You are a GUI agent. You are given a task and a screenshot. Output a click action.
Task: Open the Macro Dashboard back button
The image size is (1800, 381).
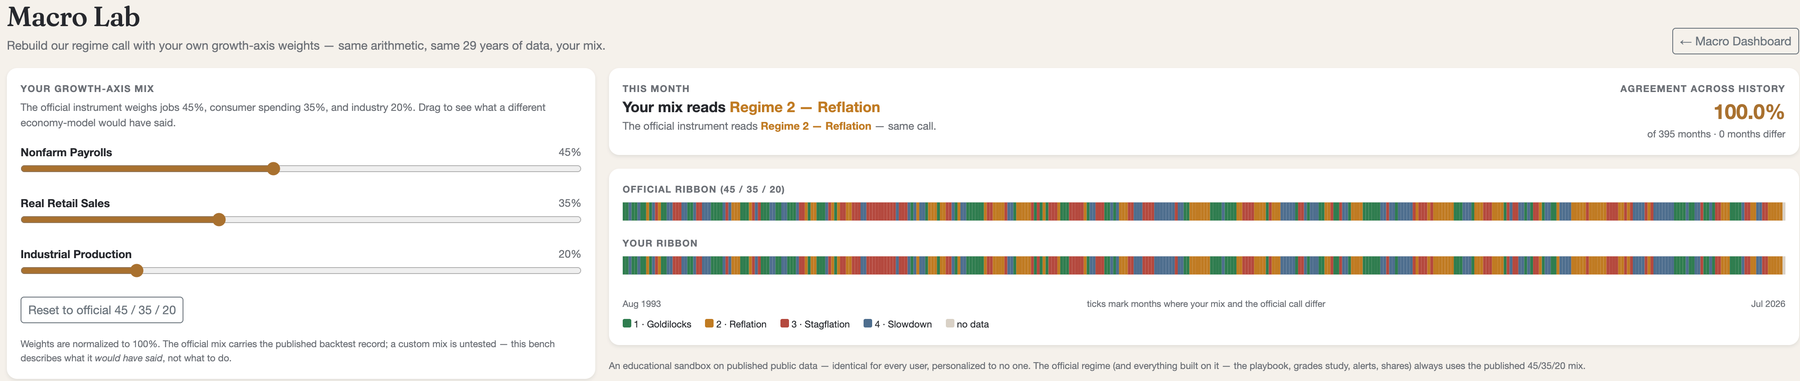tap(1735, 41)
